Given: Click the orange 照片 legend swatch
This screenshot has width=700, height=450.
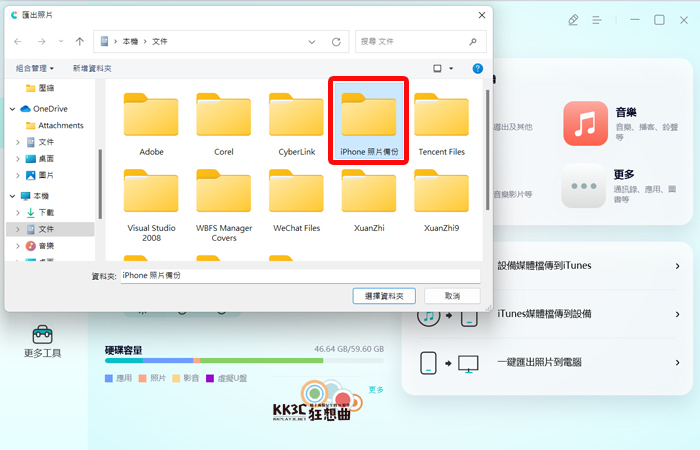Looking at the screenshot, I should click(142, 379).
